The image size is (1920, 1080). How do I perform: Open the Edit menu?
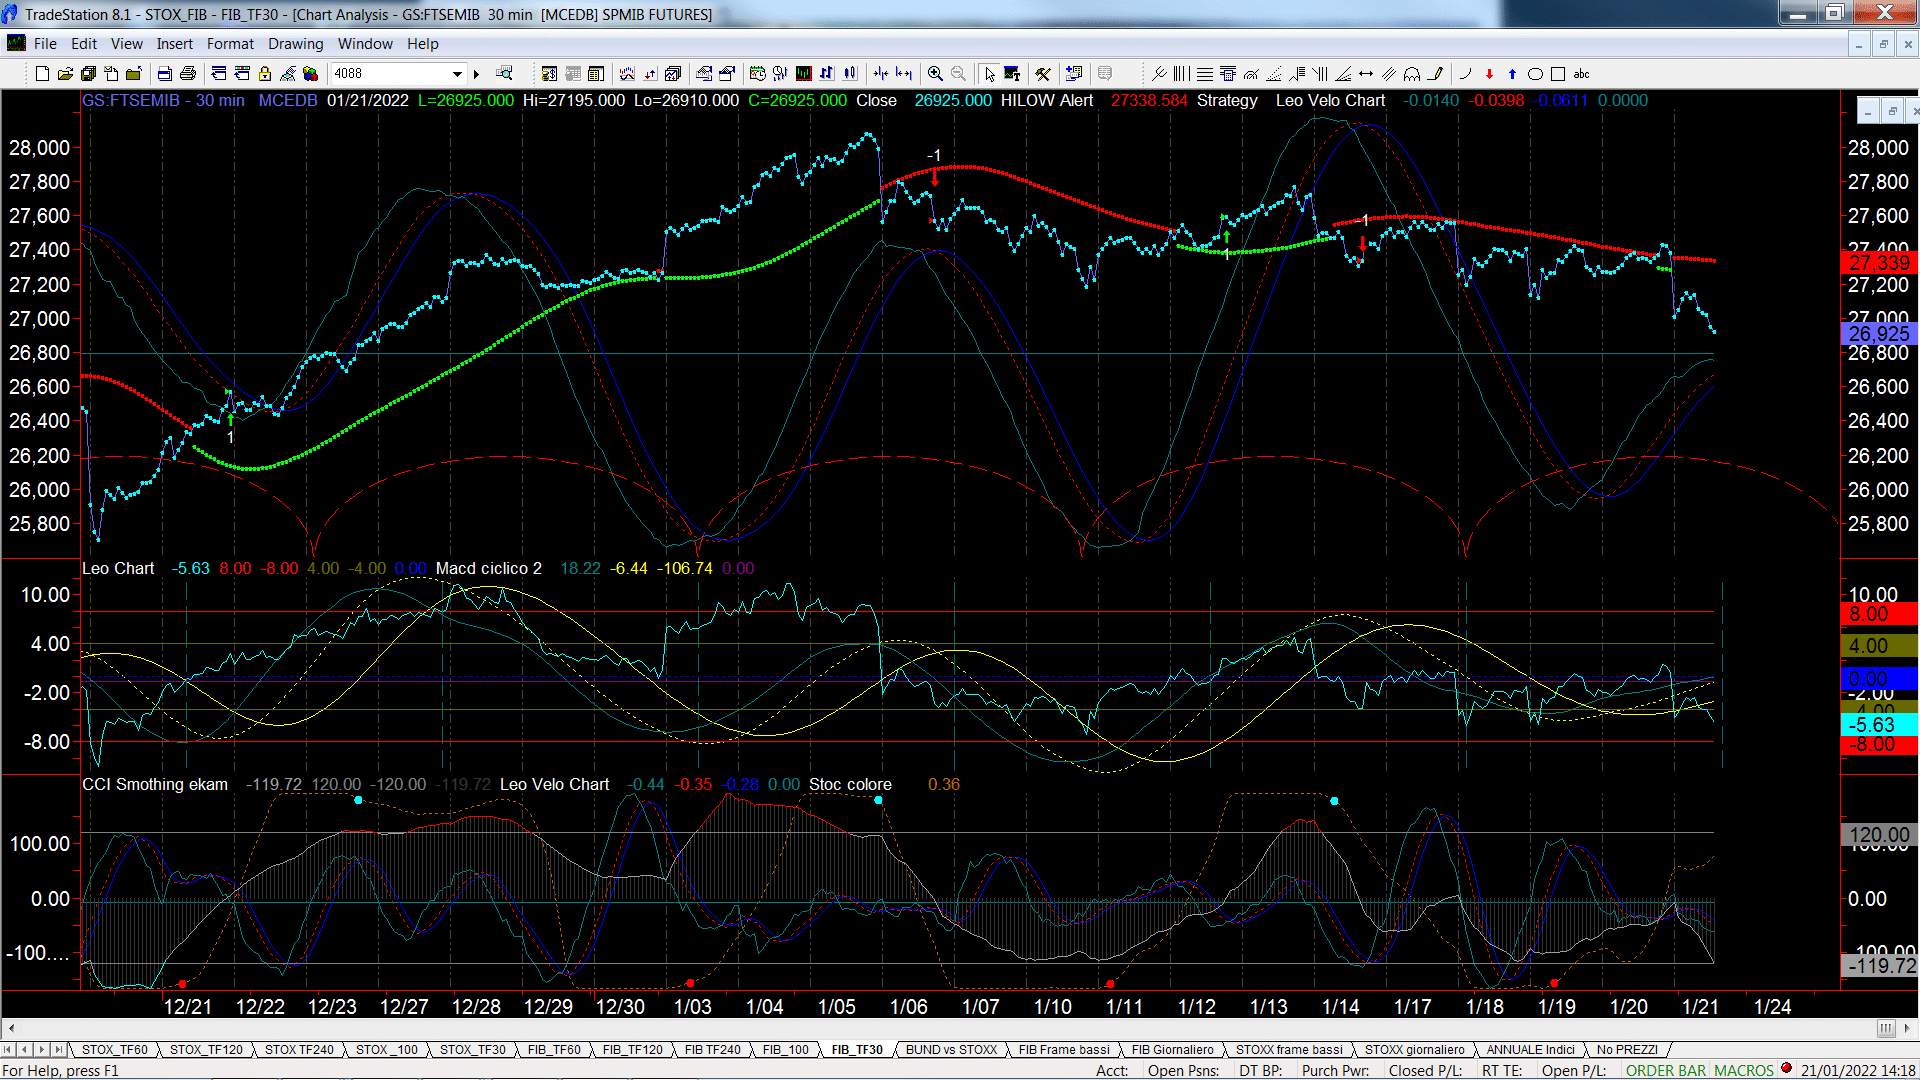84,44
